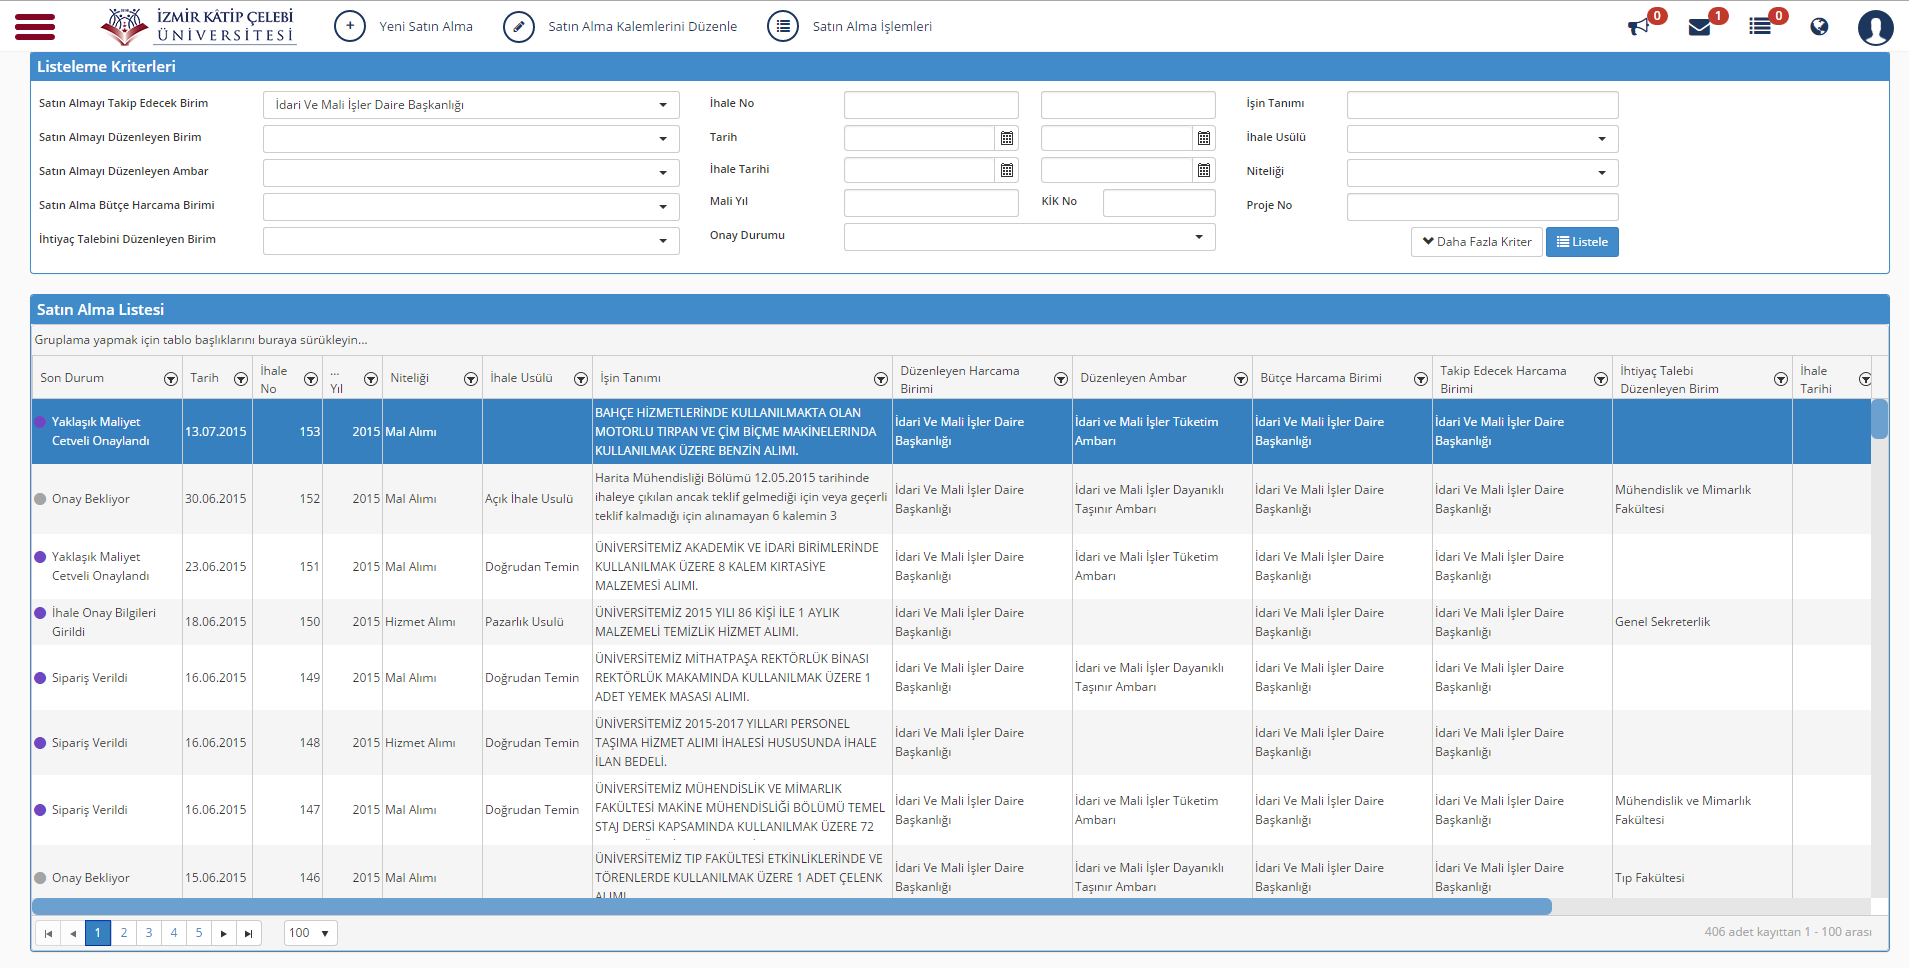Viewport: 1909px width, 968px height.
Task: Open the messages envelope icon
Action: (1699, 27)
